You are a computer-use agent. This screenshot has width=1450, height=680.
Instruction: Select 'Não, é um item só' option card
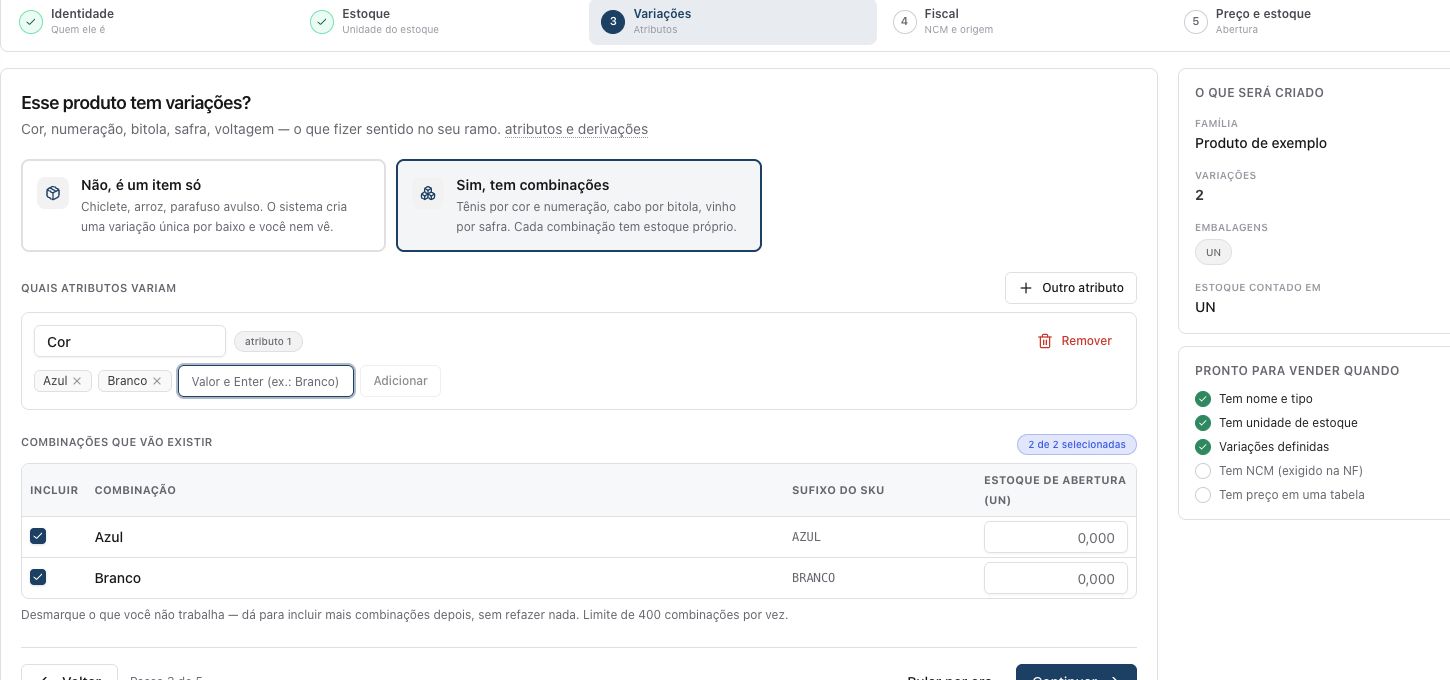tap(203, 205)
